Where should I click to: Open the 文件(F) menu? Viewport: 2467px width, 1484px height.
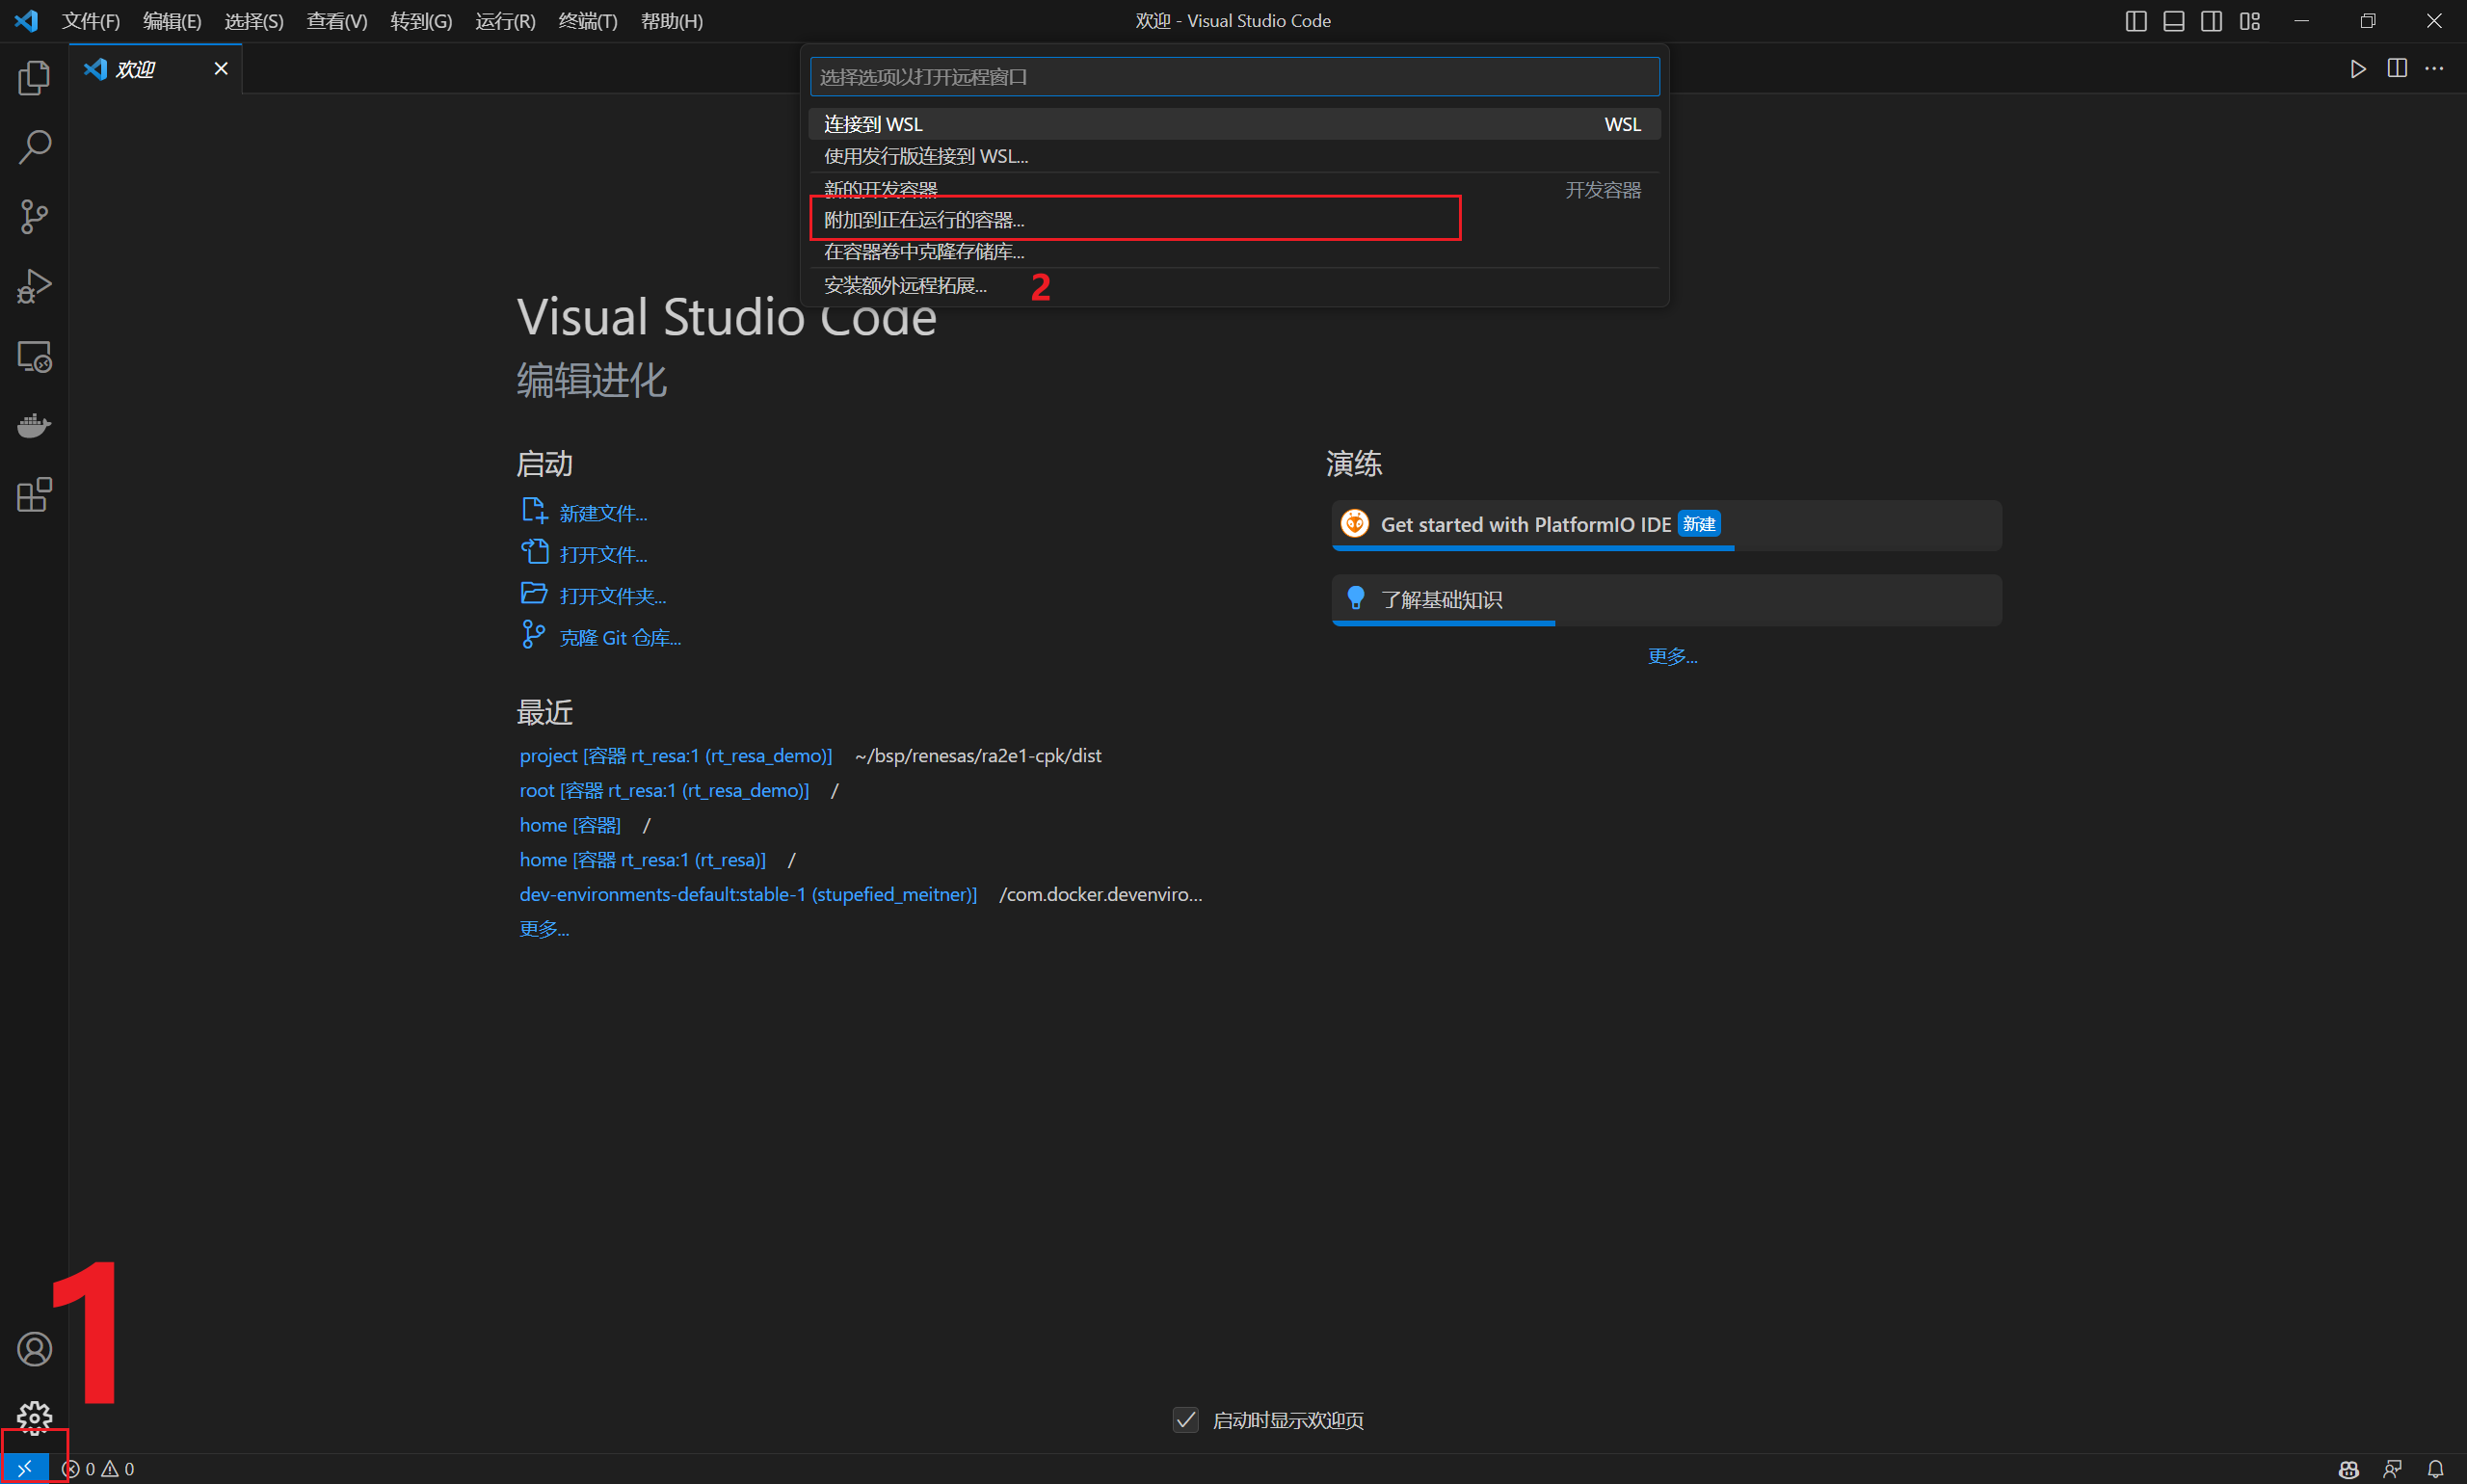tap(91, 21)
